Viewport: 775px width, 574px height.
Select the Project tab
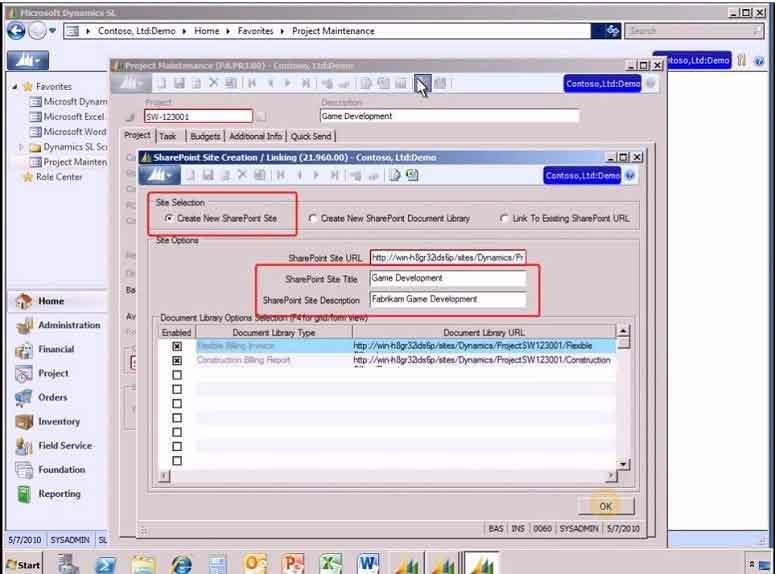(137, 135)
